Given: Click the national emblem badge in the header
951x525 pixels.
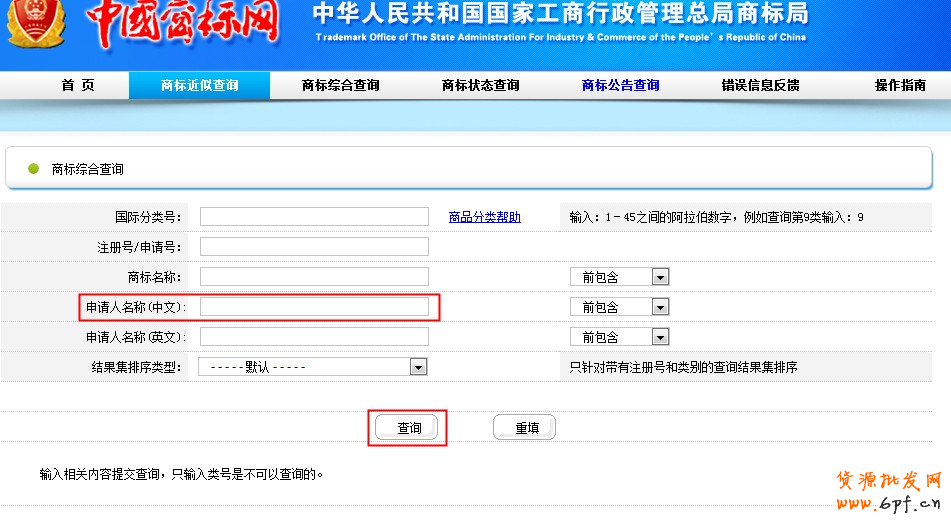Looking at the screenshot, I should (x=35, y=24).
